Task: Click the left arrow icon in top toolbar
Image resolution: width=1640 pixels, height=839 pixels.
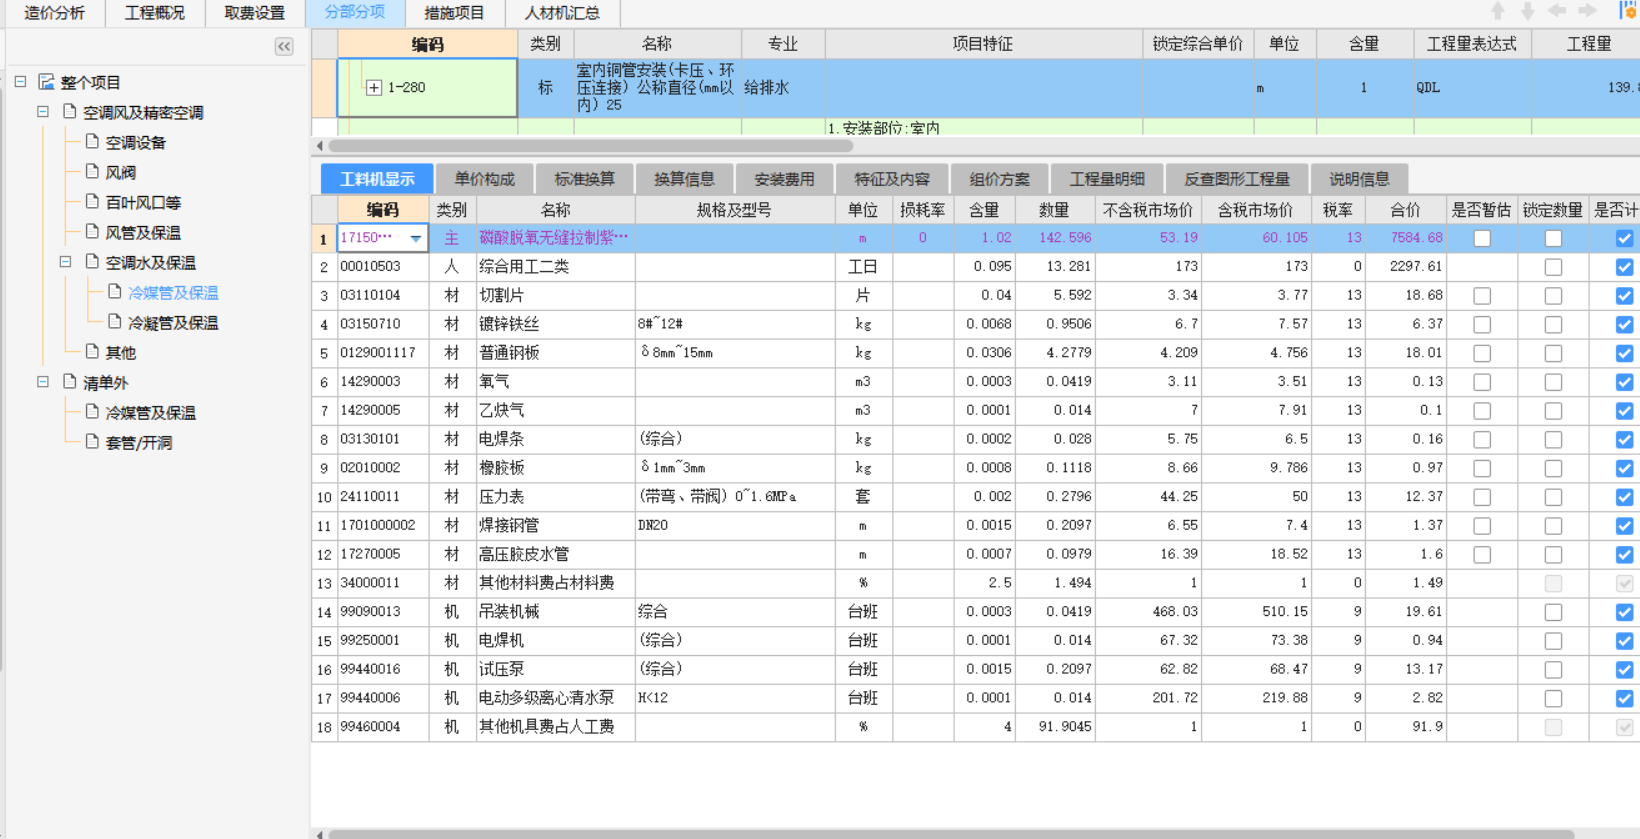Action: (1557, 11)
